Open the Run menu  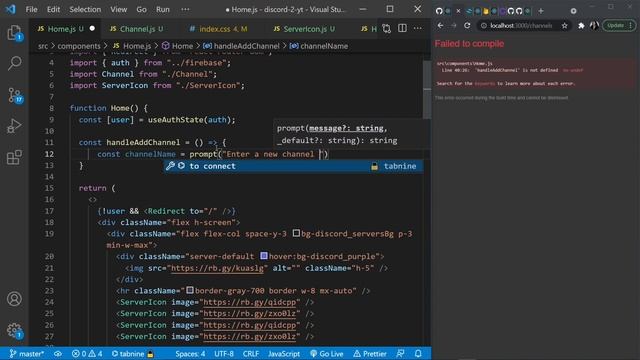coord(162,9)
